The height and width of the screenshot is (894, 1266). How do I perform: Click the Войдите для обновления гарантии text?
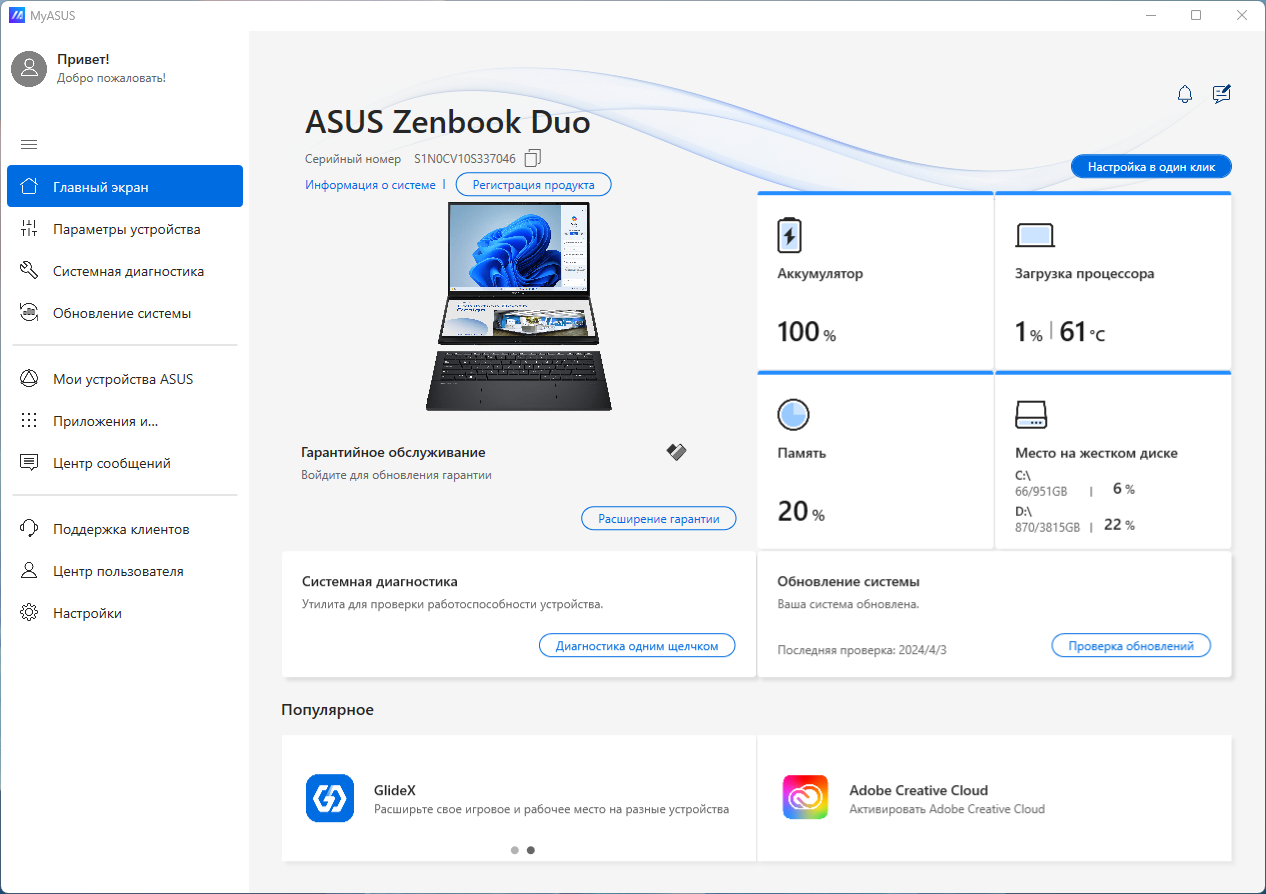[x=396, y=475]
